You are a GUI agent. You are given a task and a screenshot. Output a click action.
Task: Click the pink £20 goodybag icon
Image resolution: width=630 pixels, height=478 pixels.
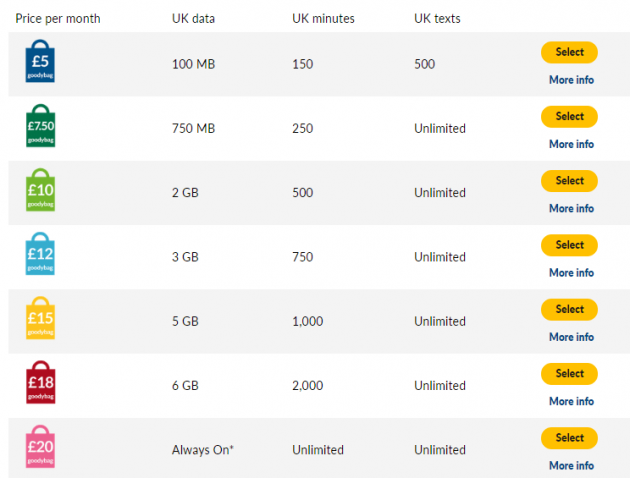41,448
